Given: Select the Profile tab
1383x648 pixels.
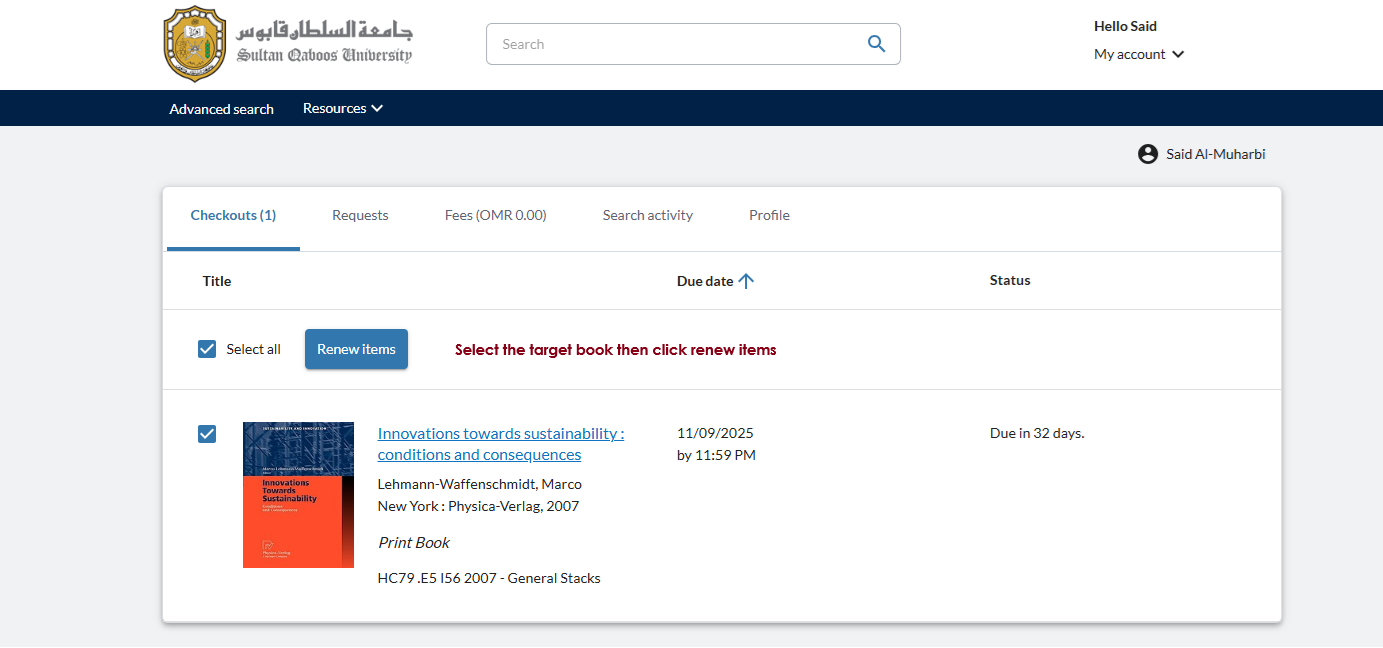Looking at the screenshot, I should tap(769, 215).
